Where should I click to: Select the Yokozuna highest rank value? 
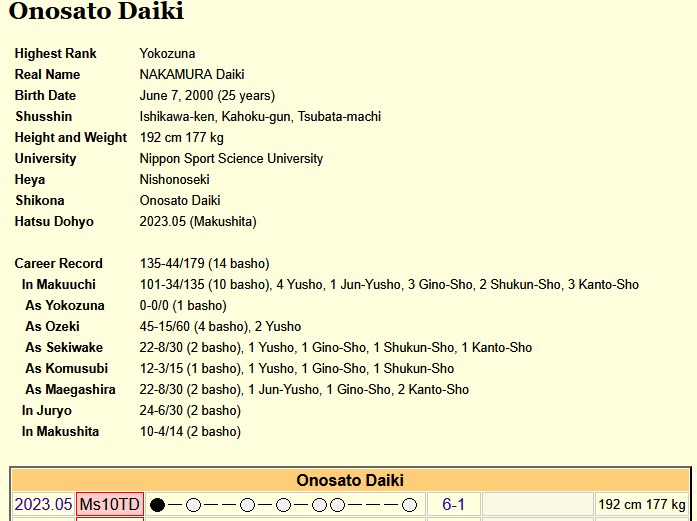(167, 53)
